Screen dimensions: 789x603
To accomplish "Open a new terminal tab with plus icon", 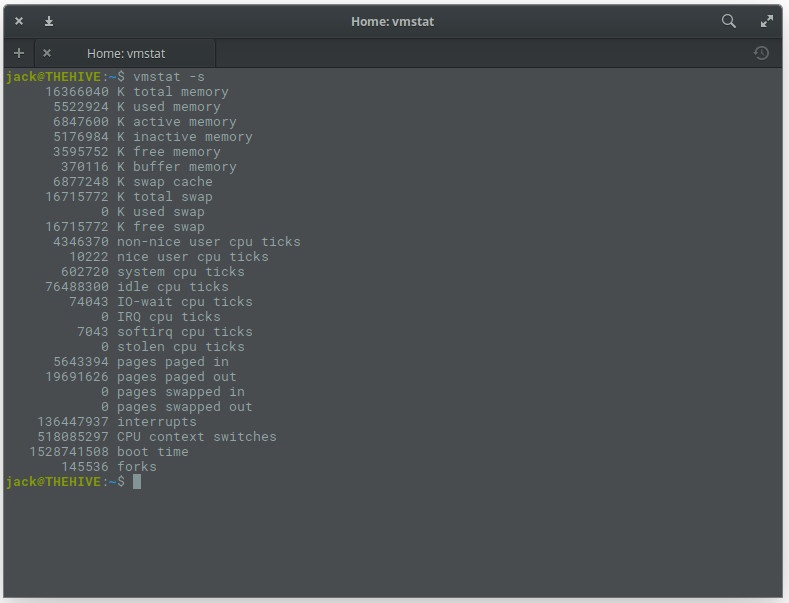I will click(19, 53).
